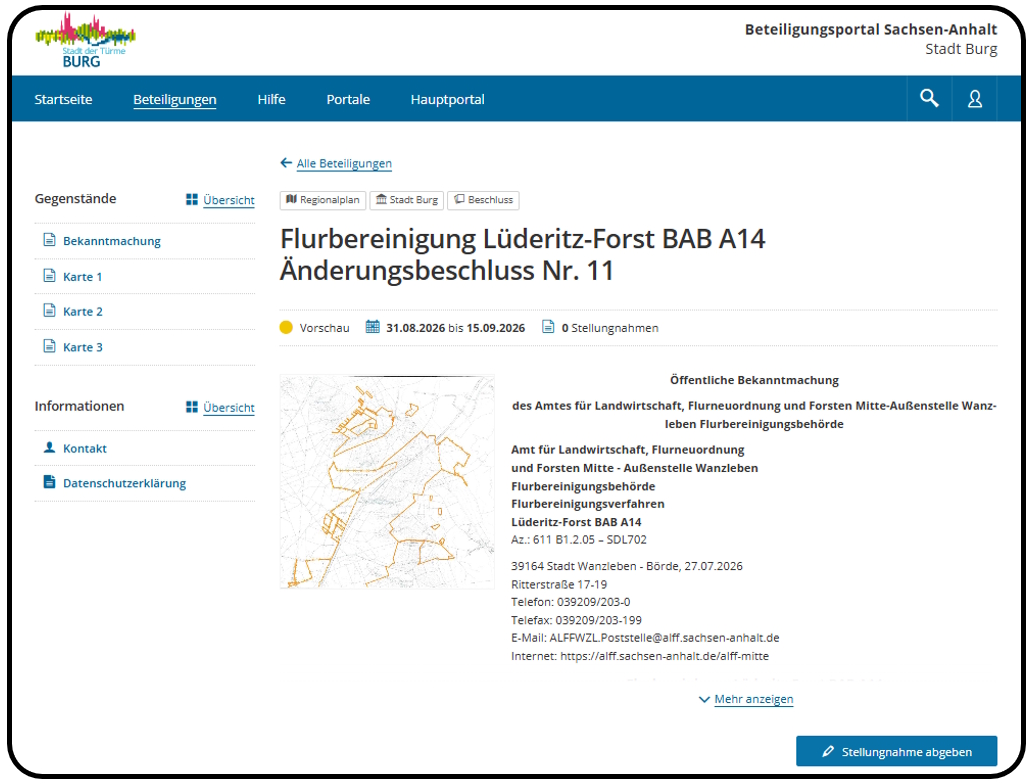
Task: Open the search magnifier icon
Action: point(929,99)
